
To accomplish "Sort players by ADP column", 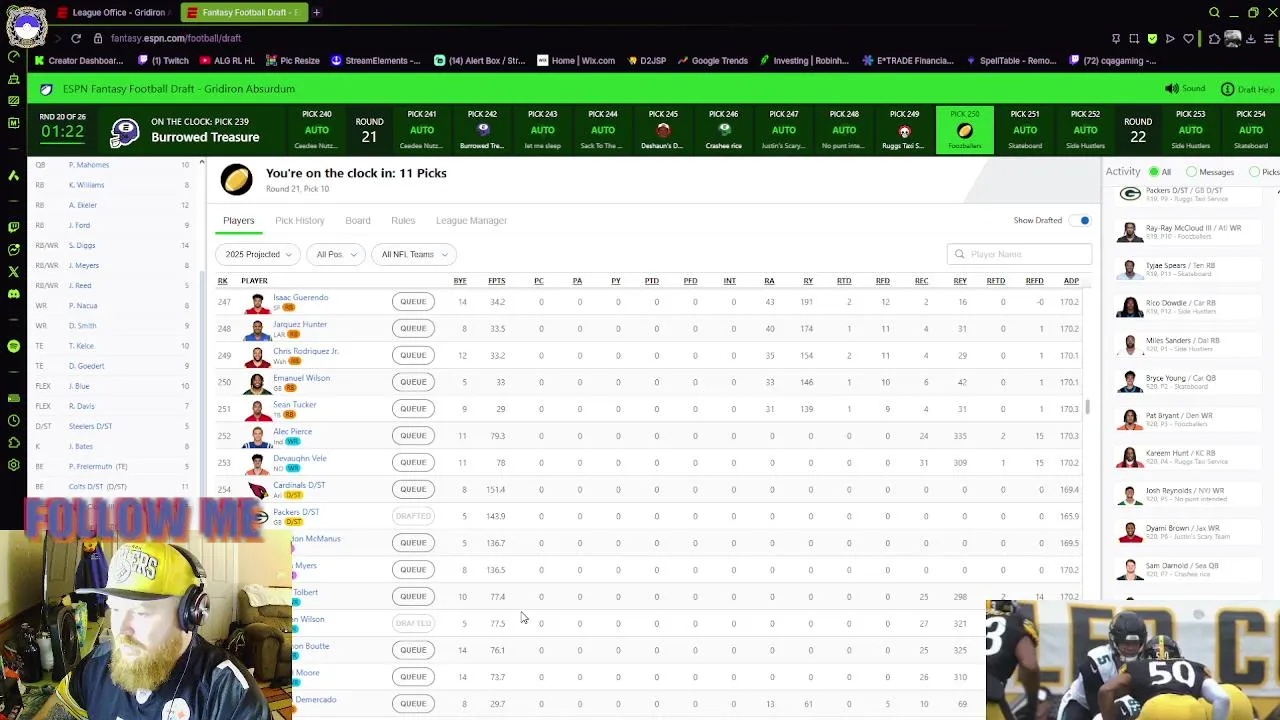I will 1071,281.
